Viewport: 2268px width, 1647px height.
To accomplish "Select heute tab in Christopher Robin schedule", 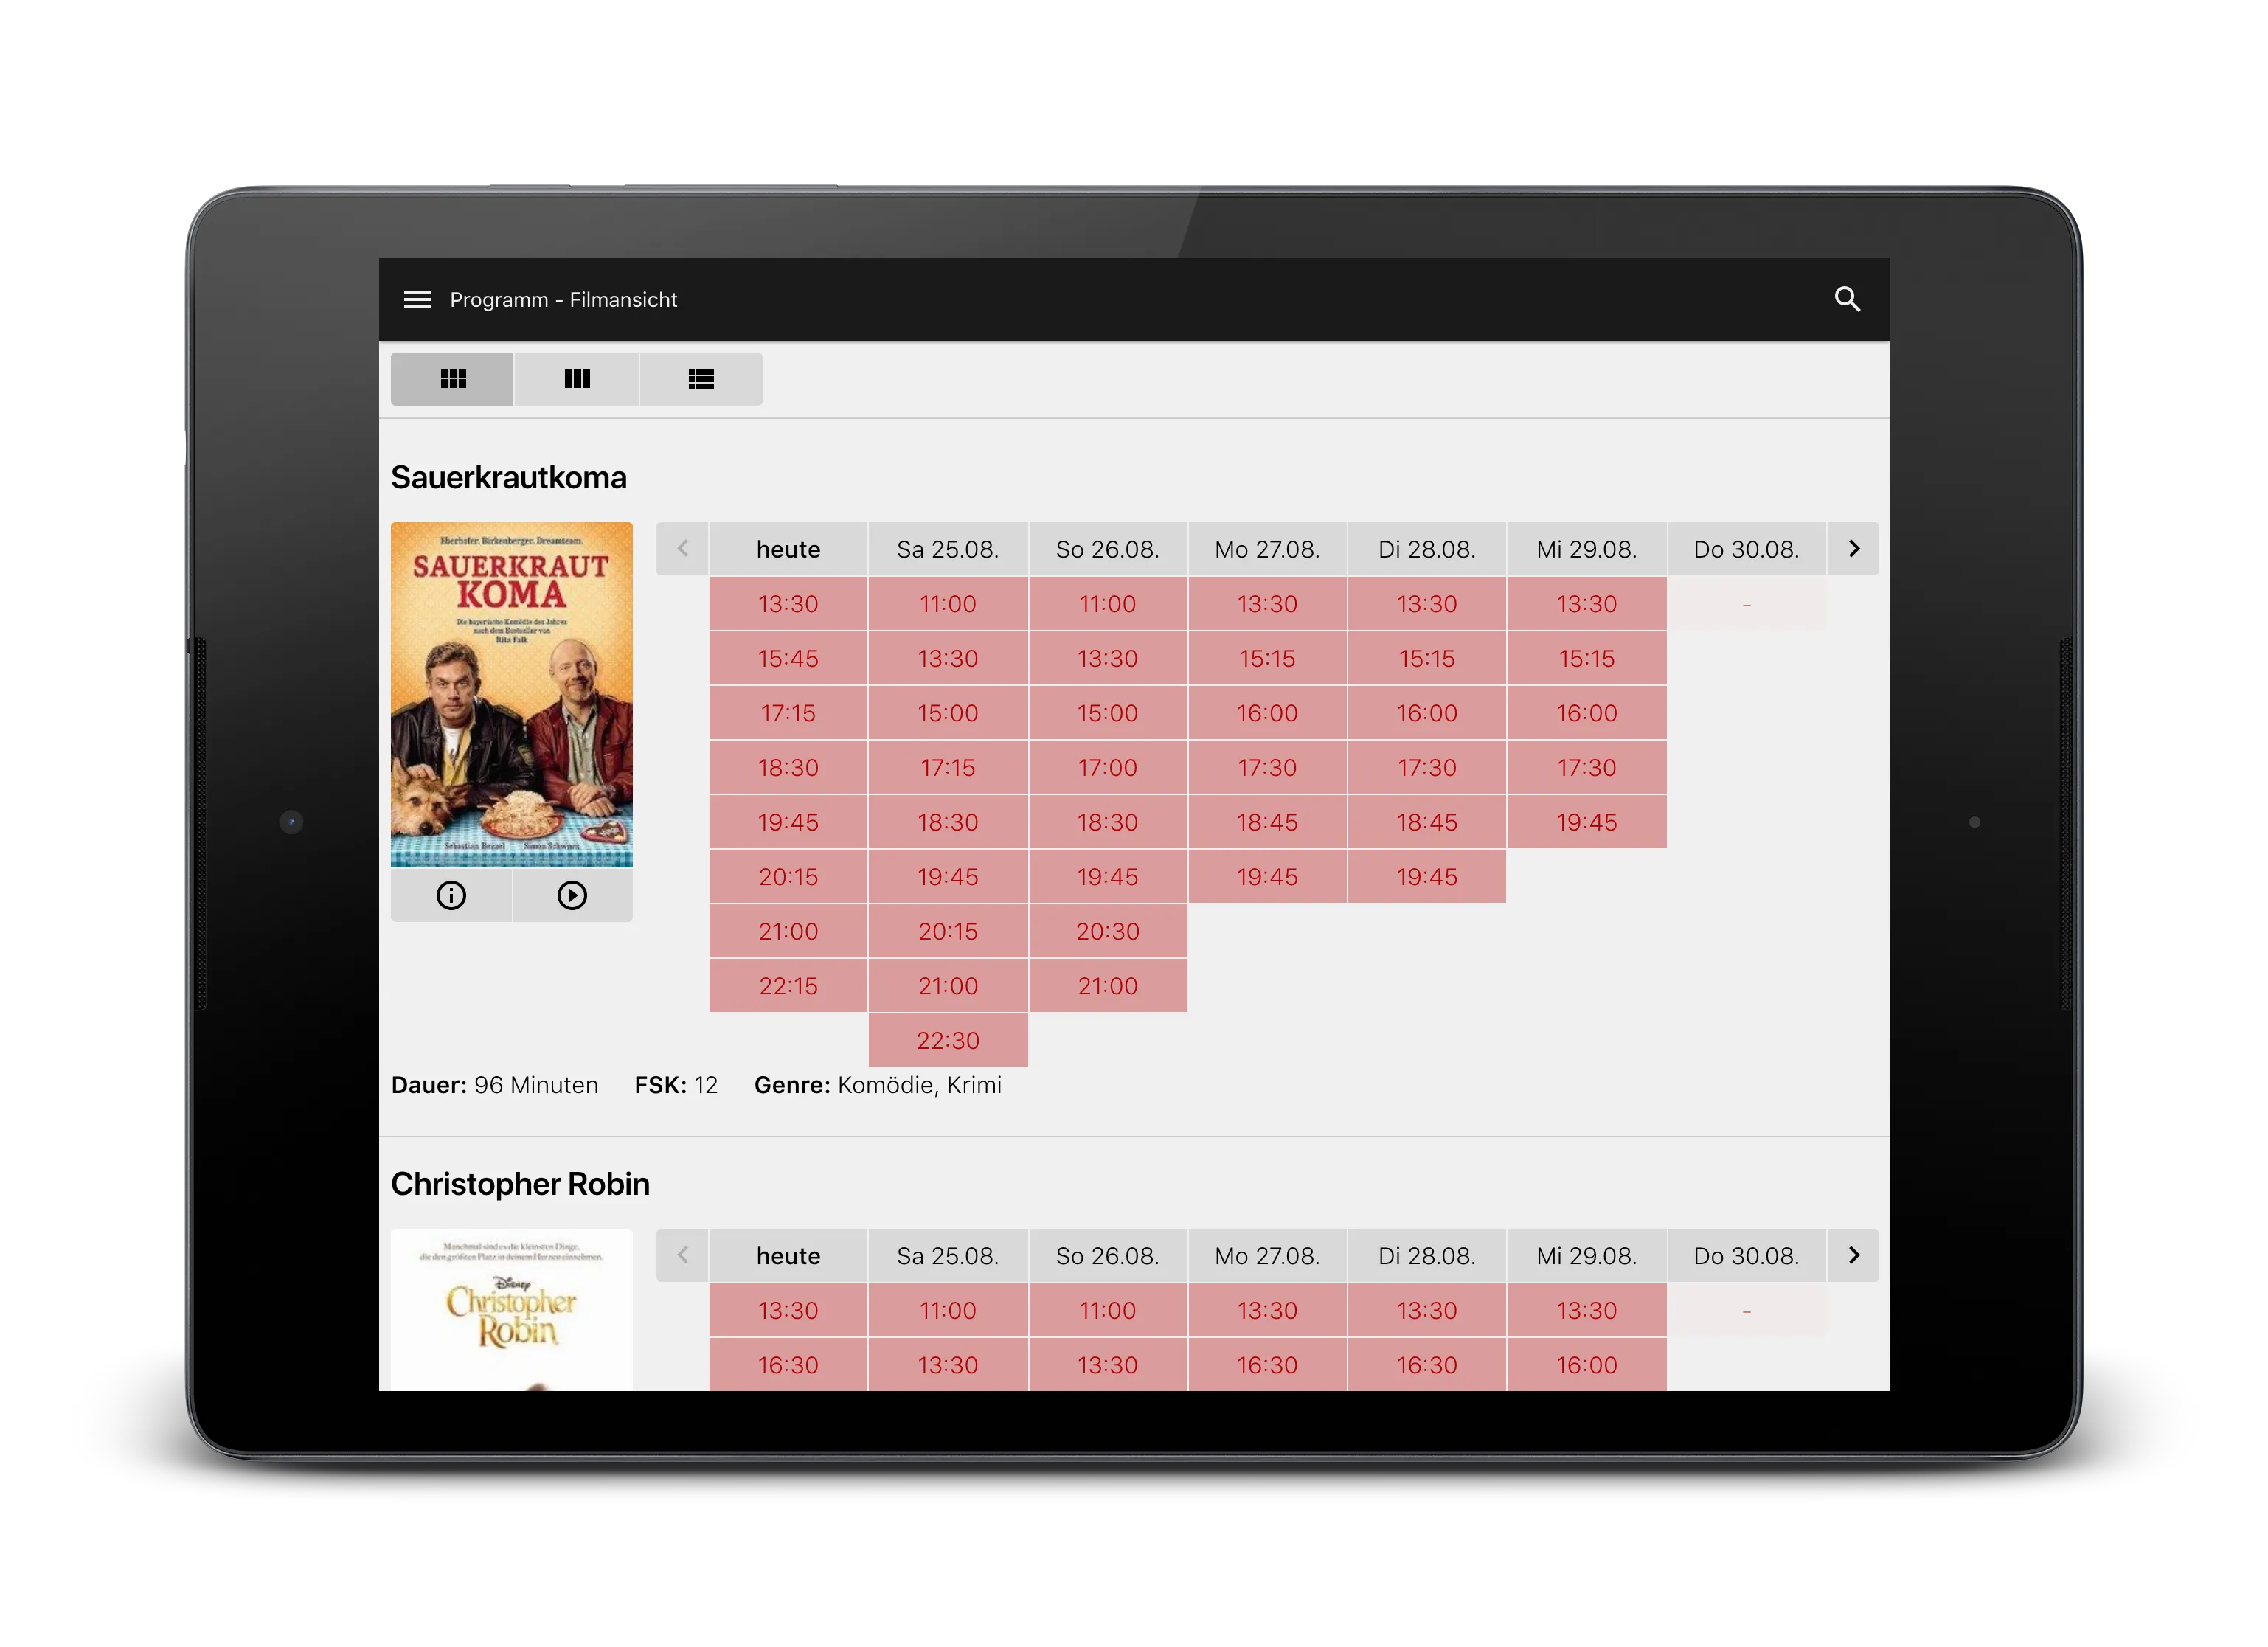I will click(x=789, y=1256).
